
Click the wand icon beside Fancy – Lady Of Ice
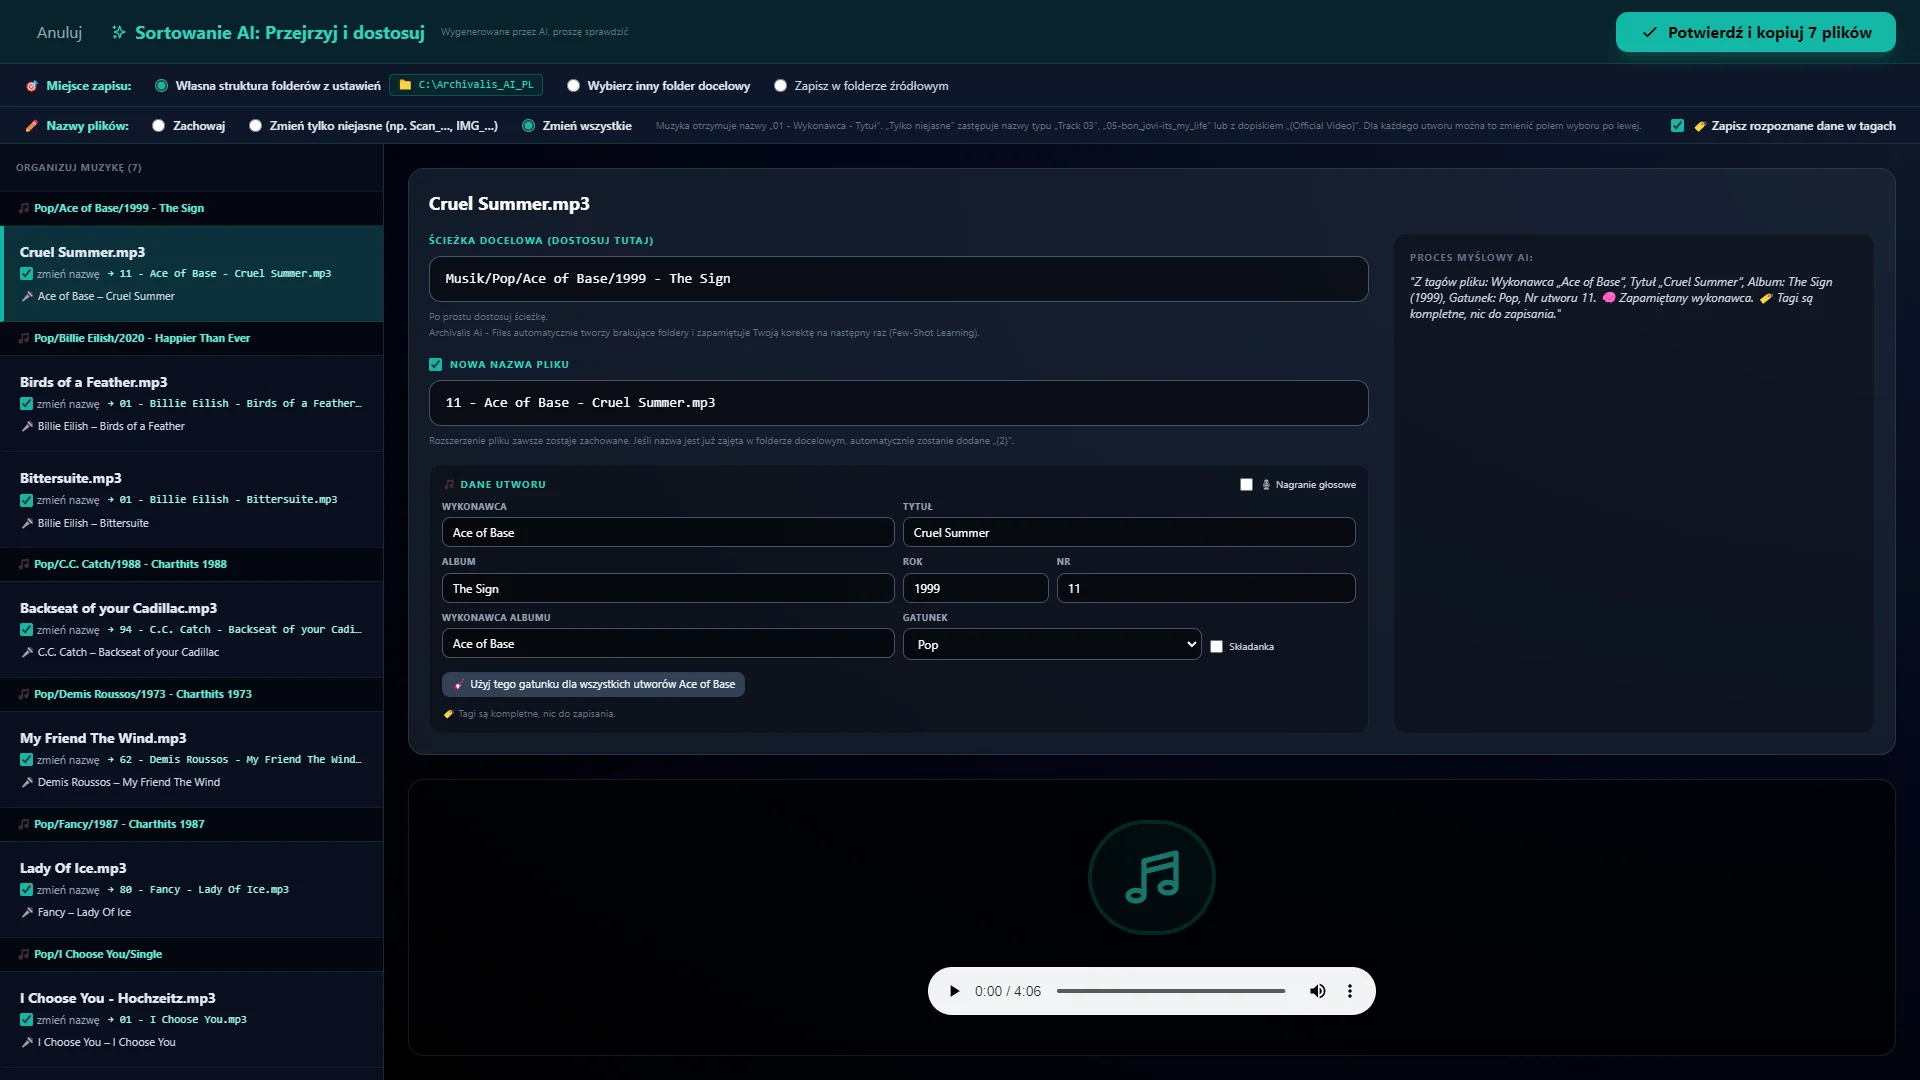(27, 912)
